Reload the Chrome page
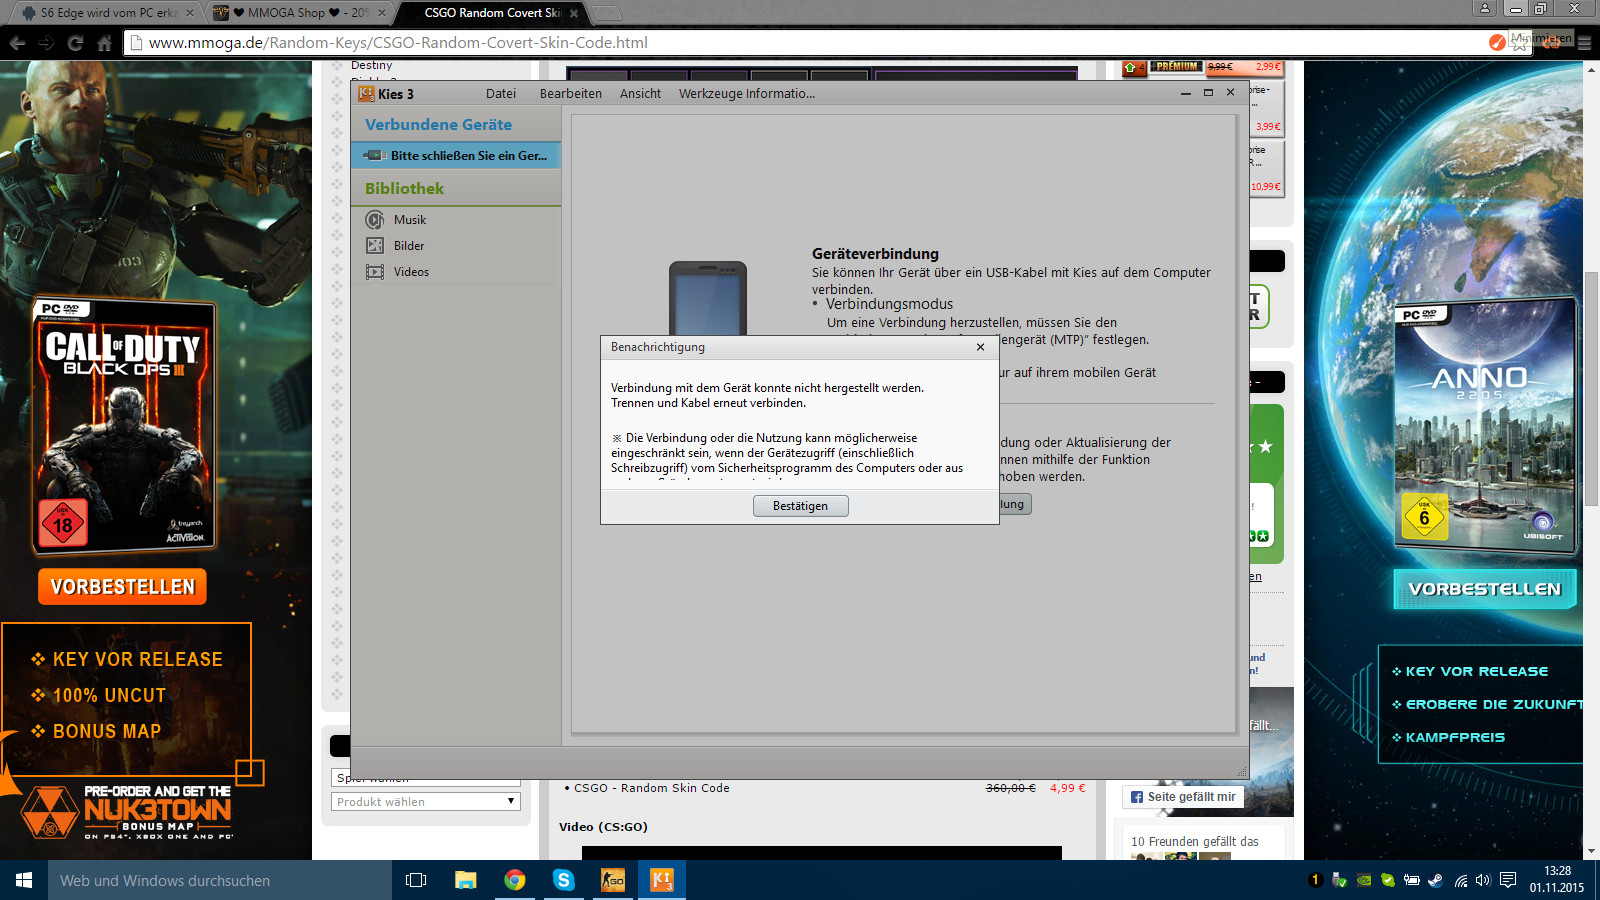The width and height of the screenshot is (1600, 900). [75, 43]
